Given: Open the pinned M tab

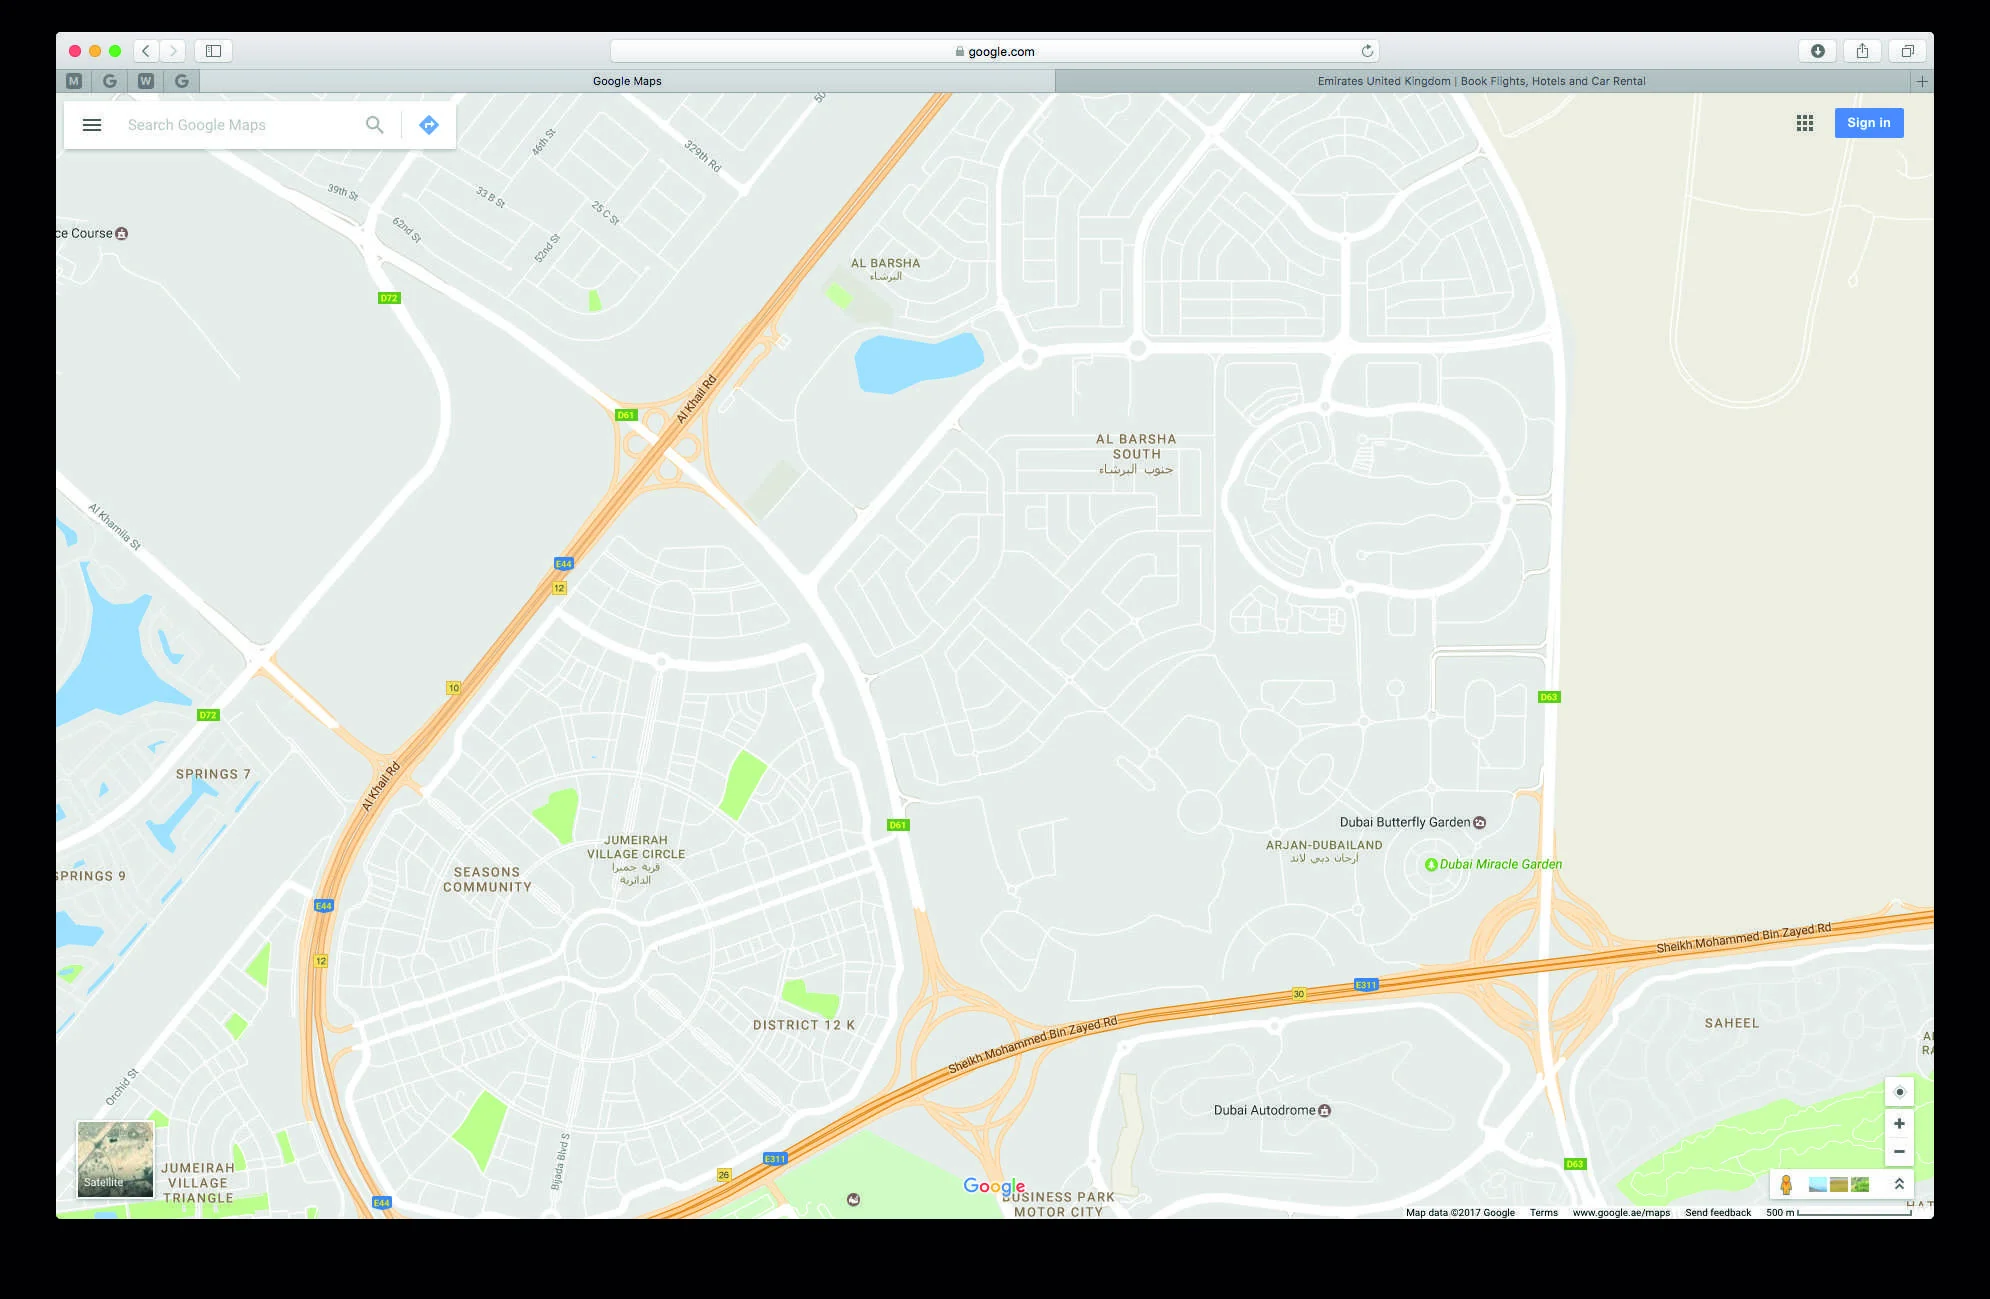Looking at the screenshot, I should point(74,81).
